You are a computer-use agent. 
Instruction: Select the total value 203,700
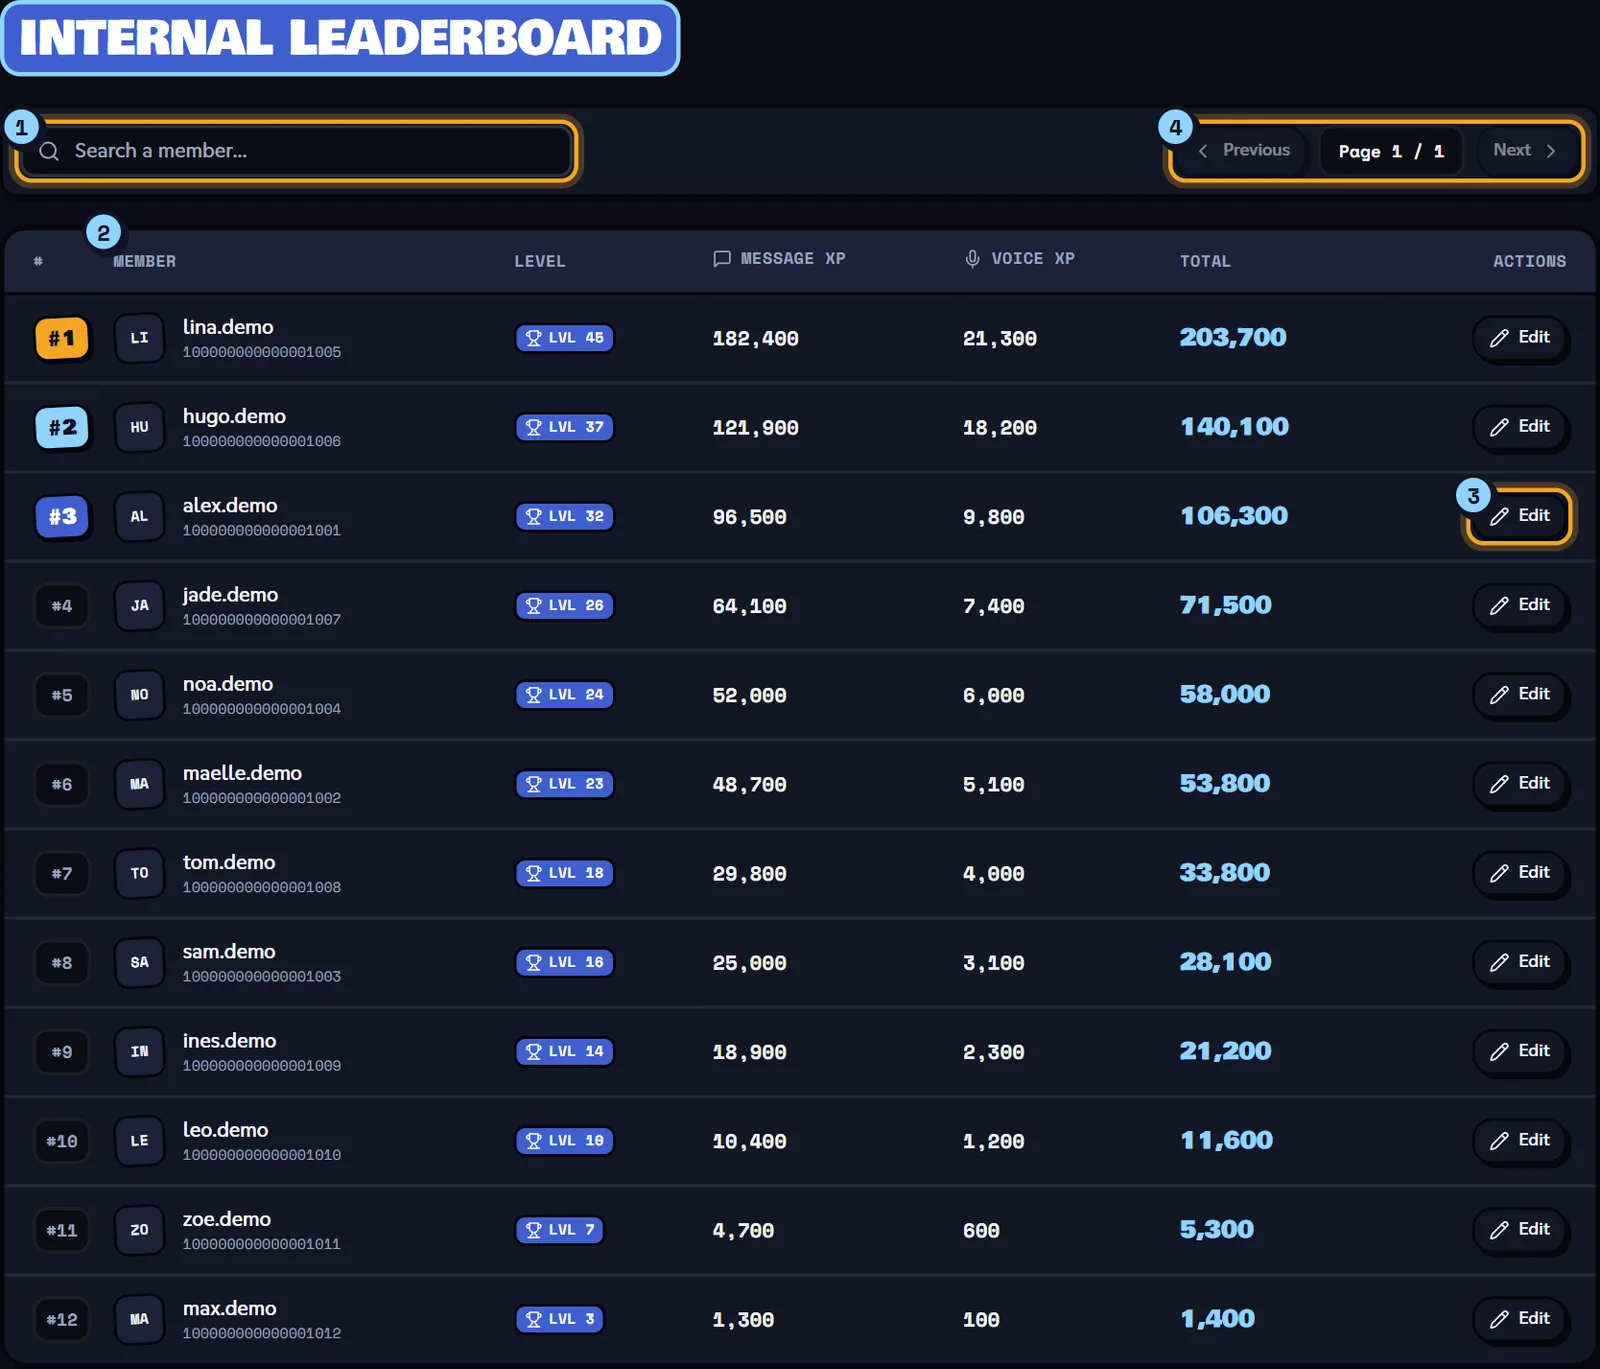pos(1233,337)
